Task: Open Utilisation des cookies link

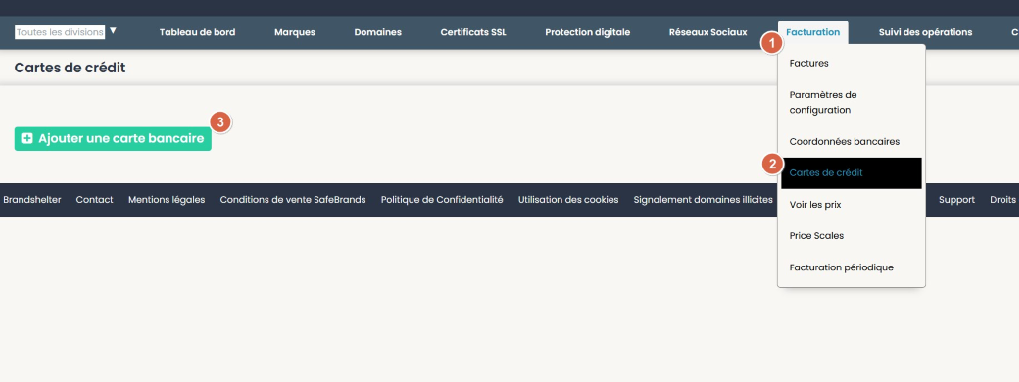Action: (568, 200)
